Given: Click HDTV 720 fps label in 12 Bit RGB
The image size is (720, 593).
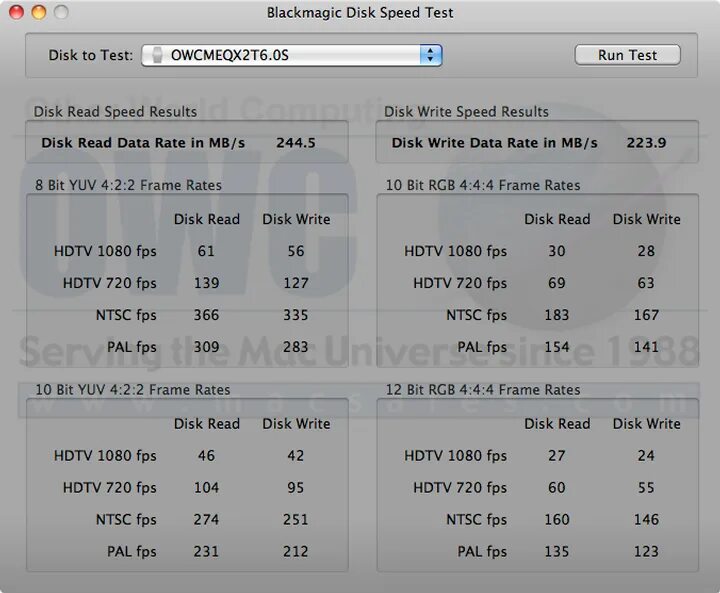Looking at the screenshot, I should point(460,487).
